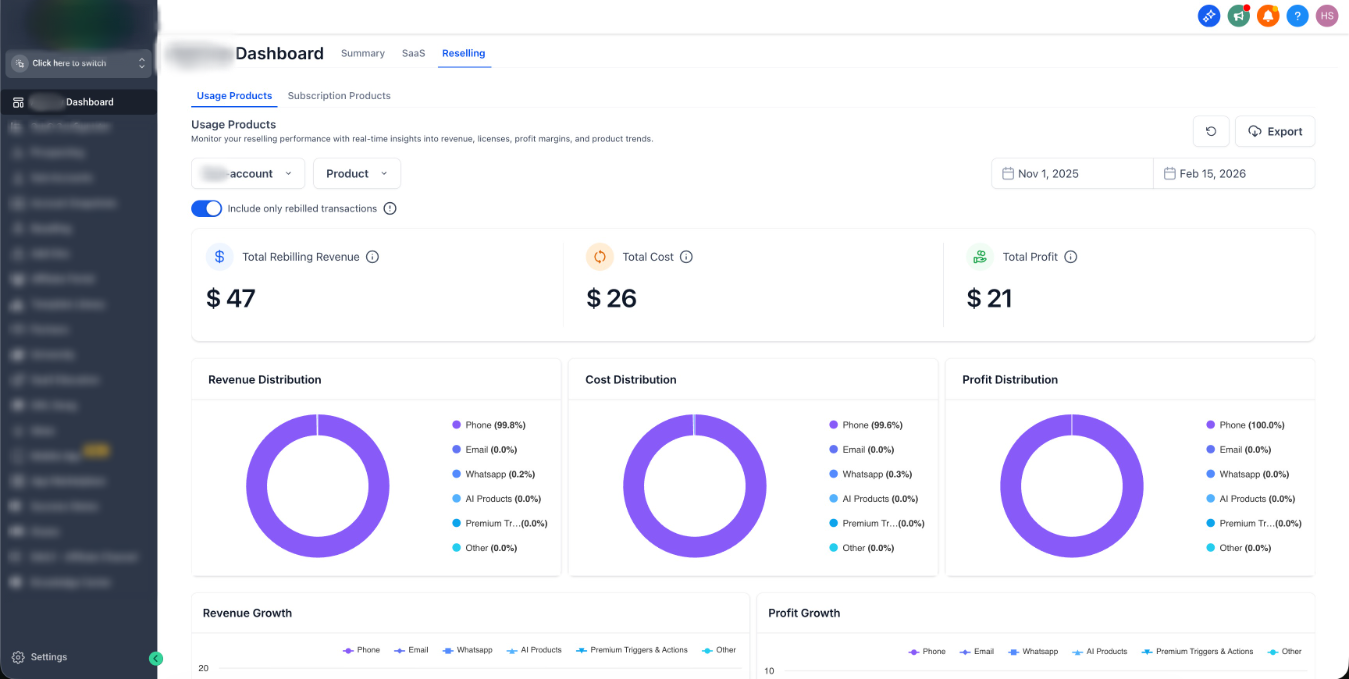Screen dimensions: 1349x679
Task: Click the Nov 1, 2025 start date field
Action: point(1072,174)
